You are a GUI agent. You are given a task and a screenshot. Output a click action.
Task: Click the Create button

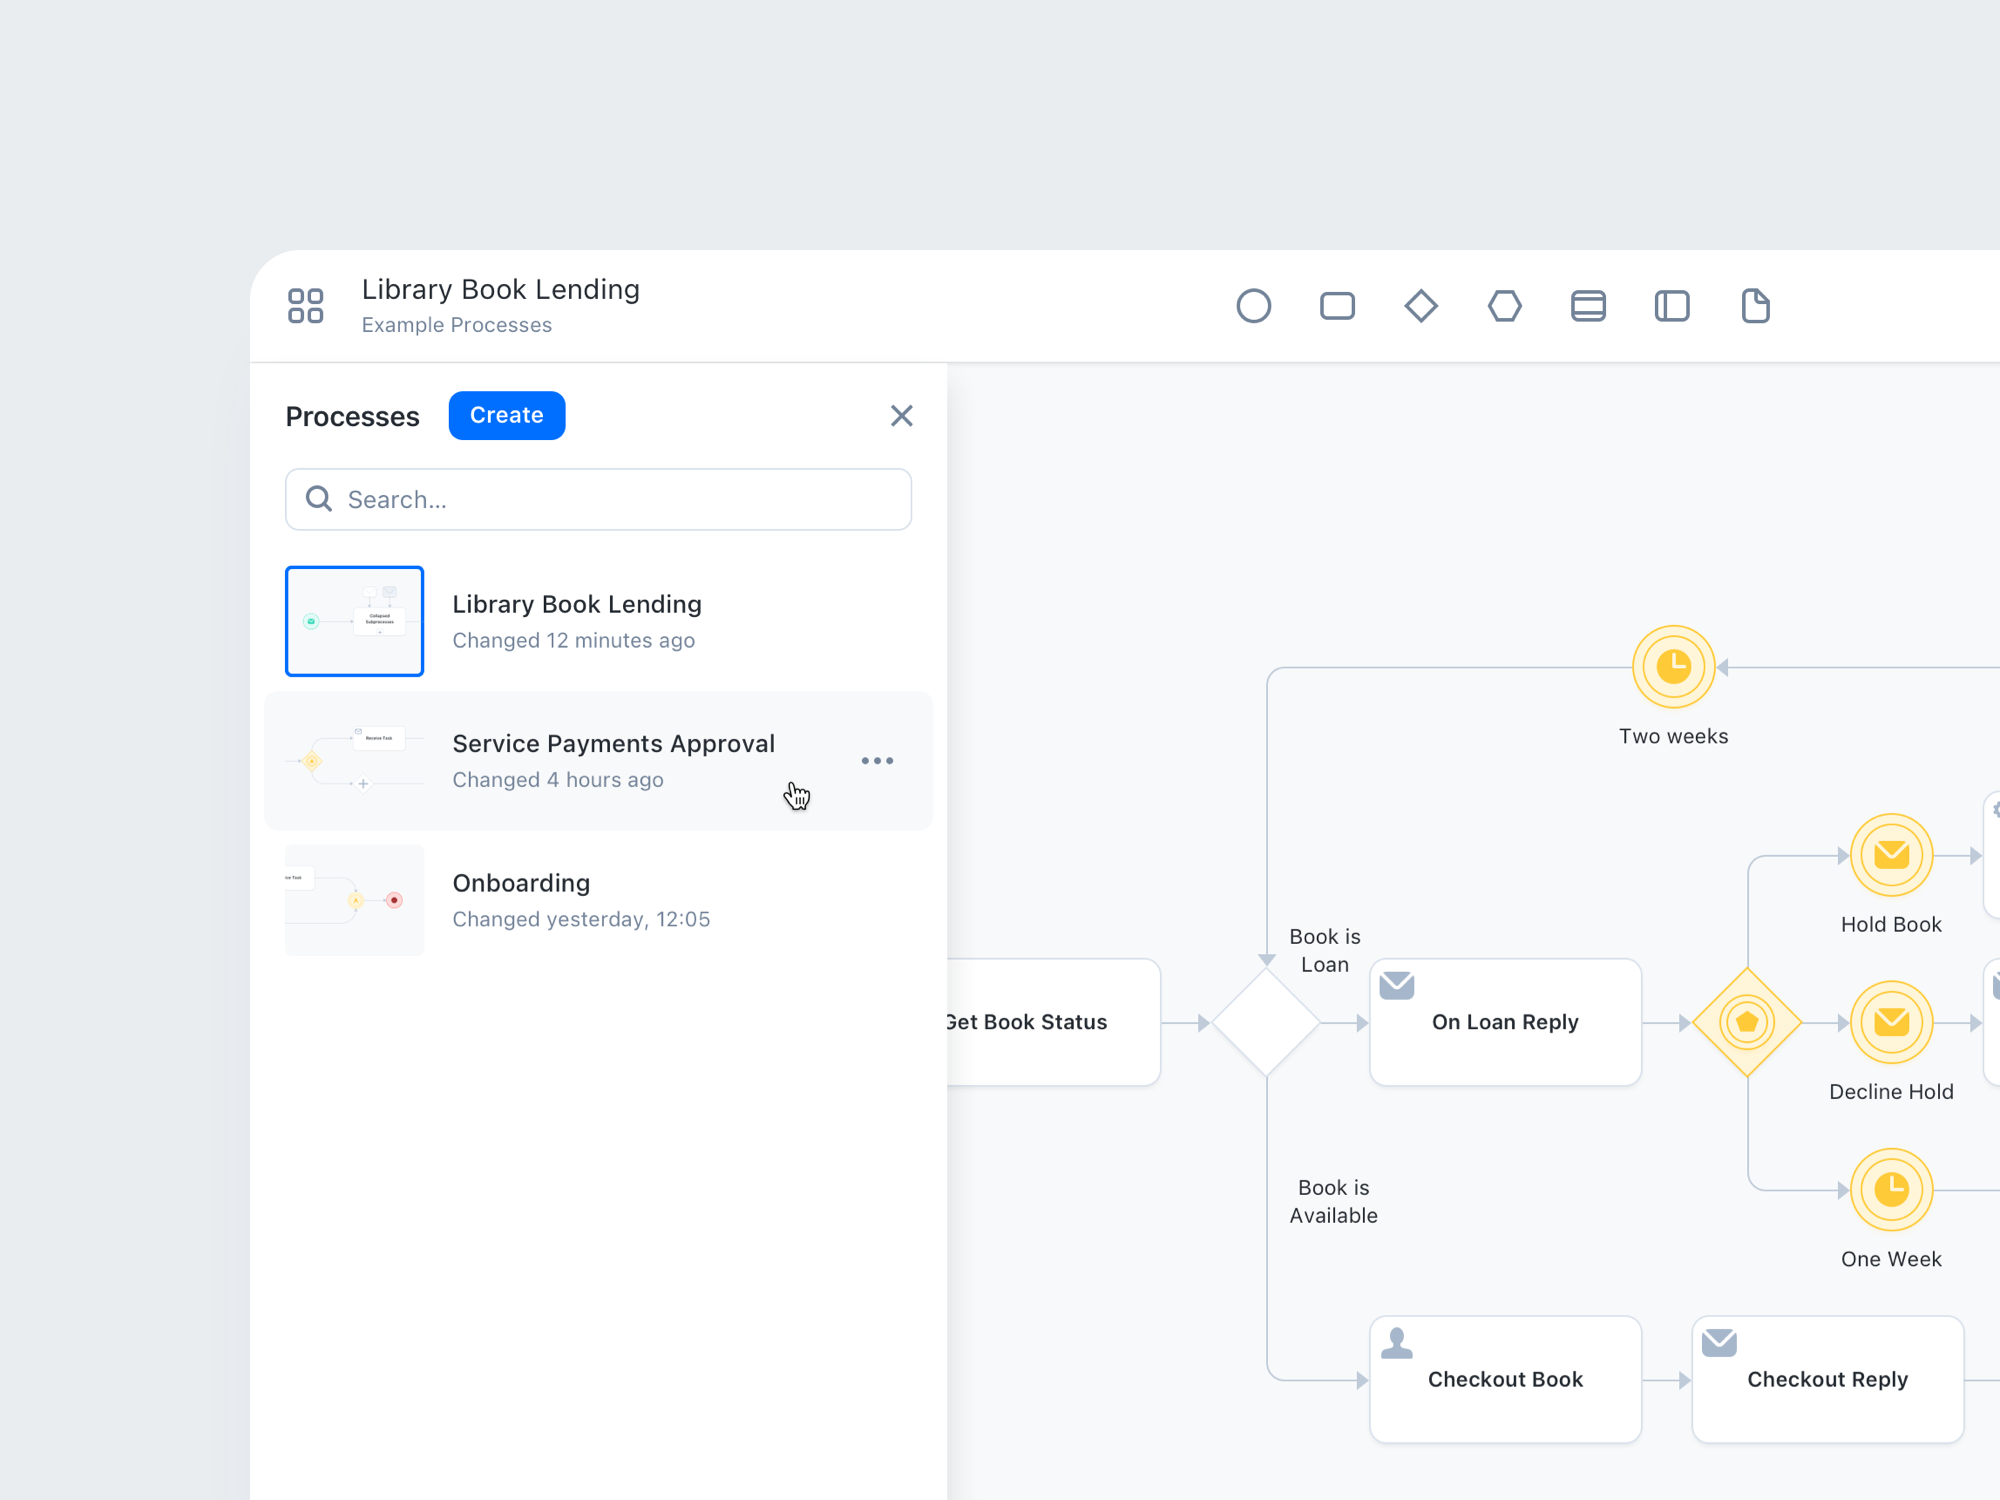(x=506, y=415)
